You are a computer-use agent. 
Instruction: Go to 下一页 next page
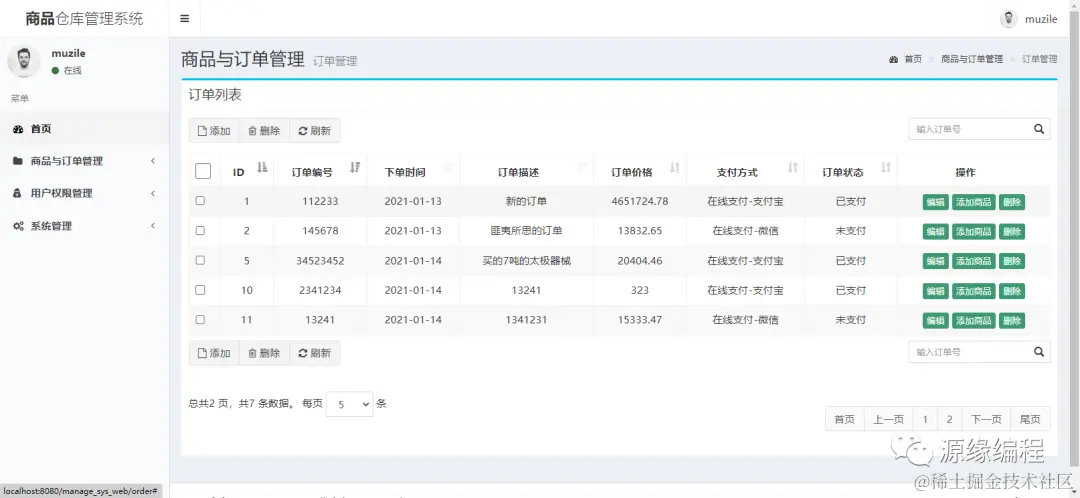(986, 419)
